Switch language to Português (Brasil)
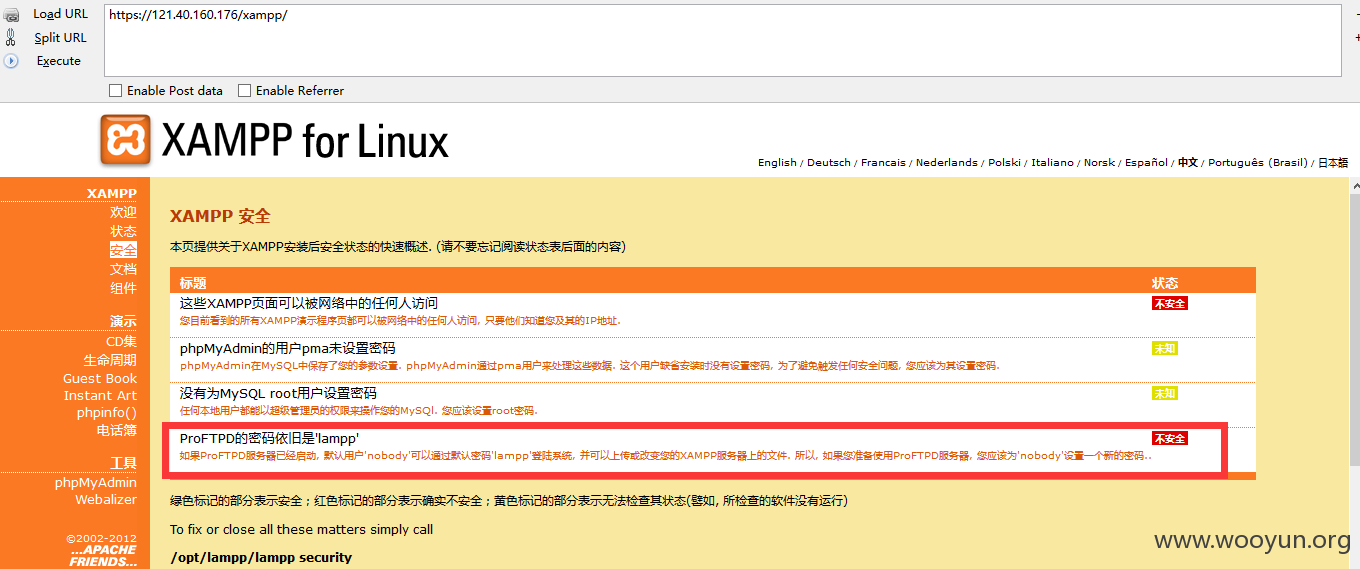This screenshot has width=1360, height=569. point(1257,162)
